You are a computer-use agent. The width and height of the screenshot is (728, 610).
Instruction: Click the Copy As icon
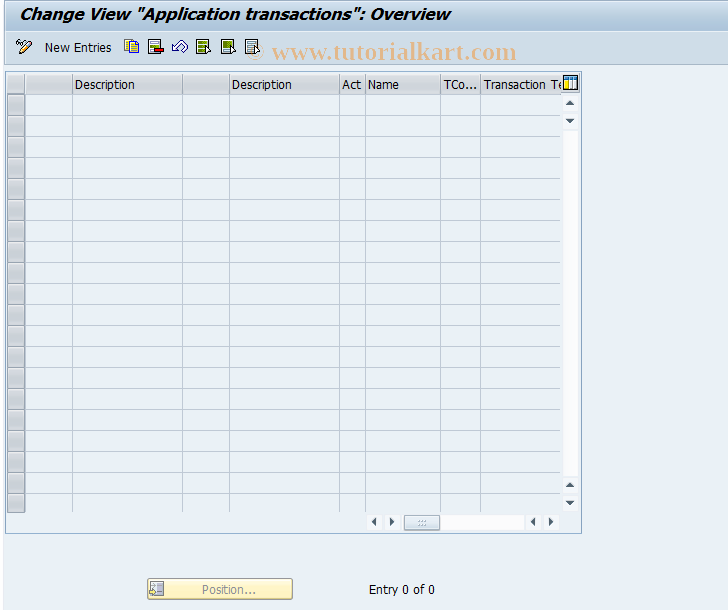131,47
